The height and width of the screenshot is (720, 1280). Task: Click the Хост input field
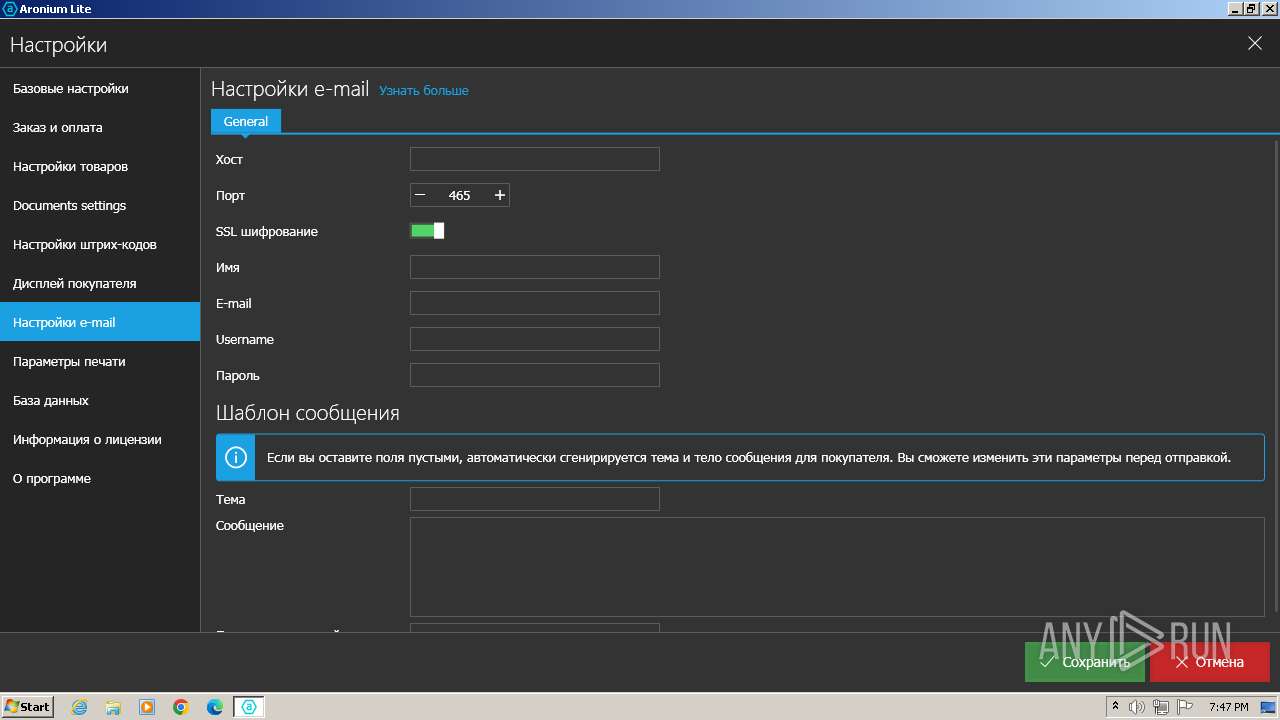pos(535,159)
